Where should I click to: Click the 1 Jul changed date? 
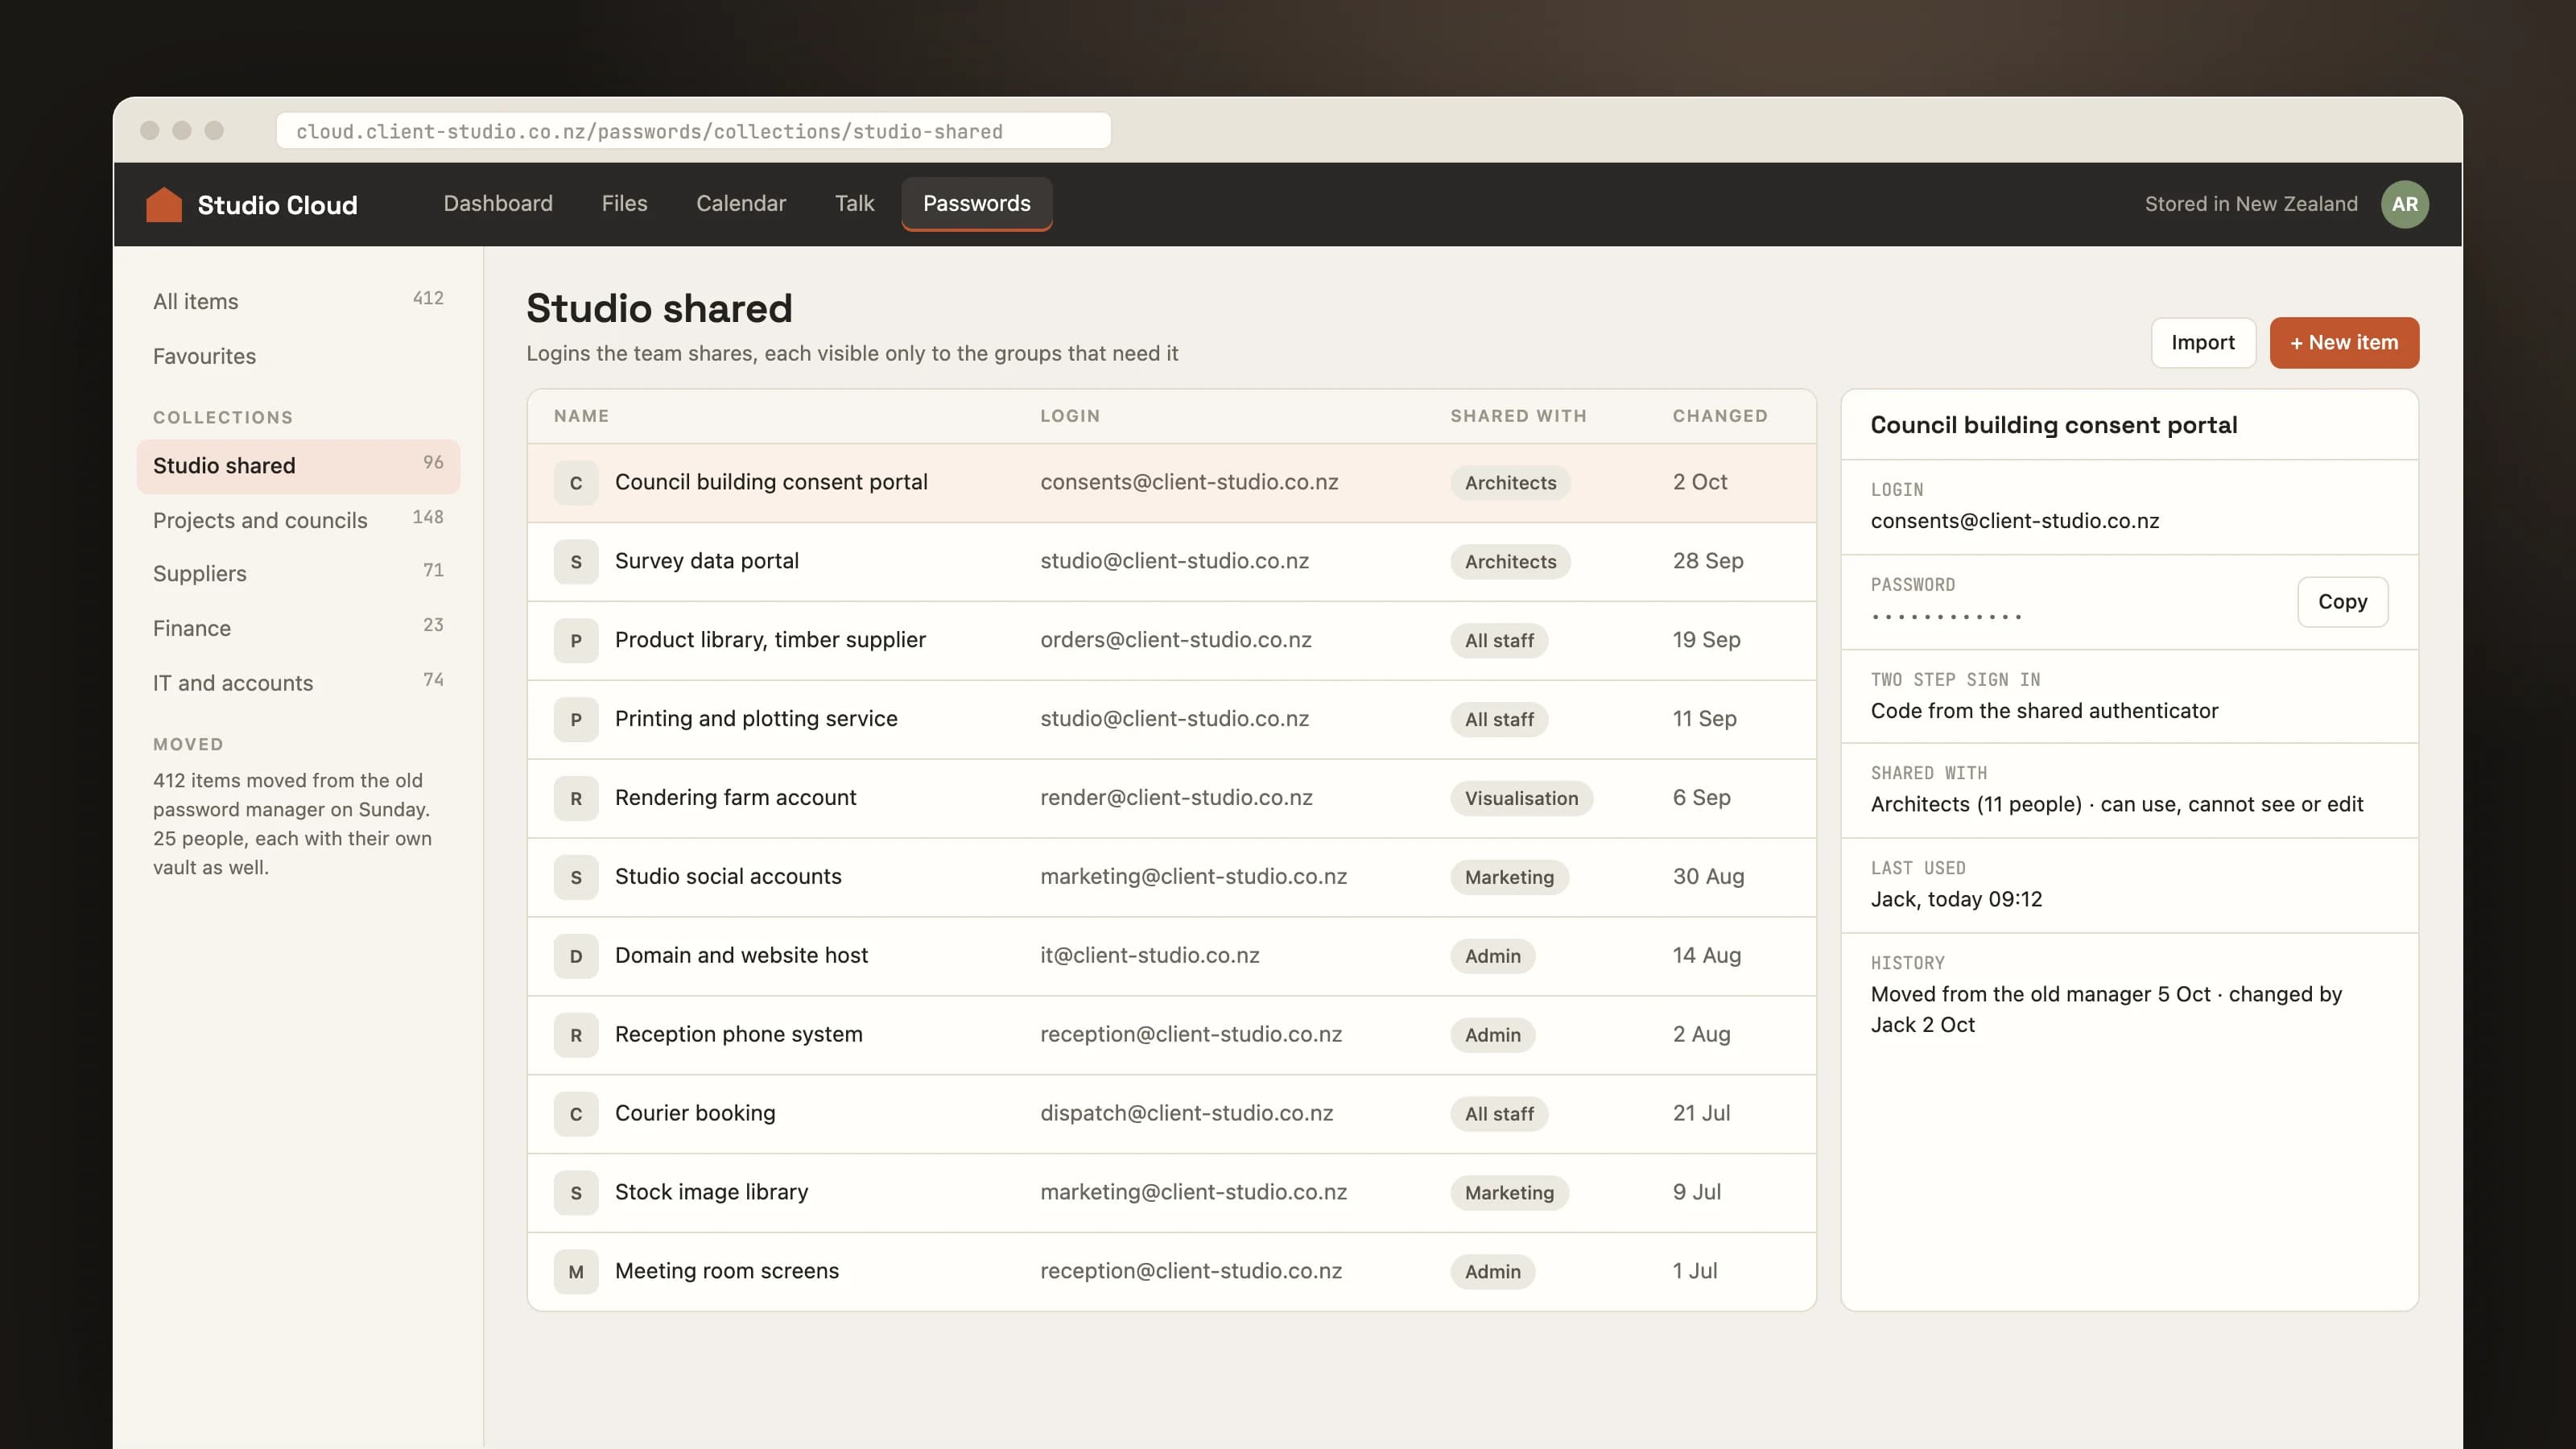click(1695, 1271)
